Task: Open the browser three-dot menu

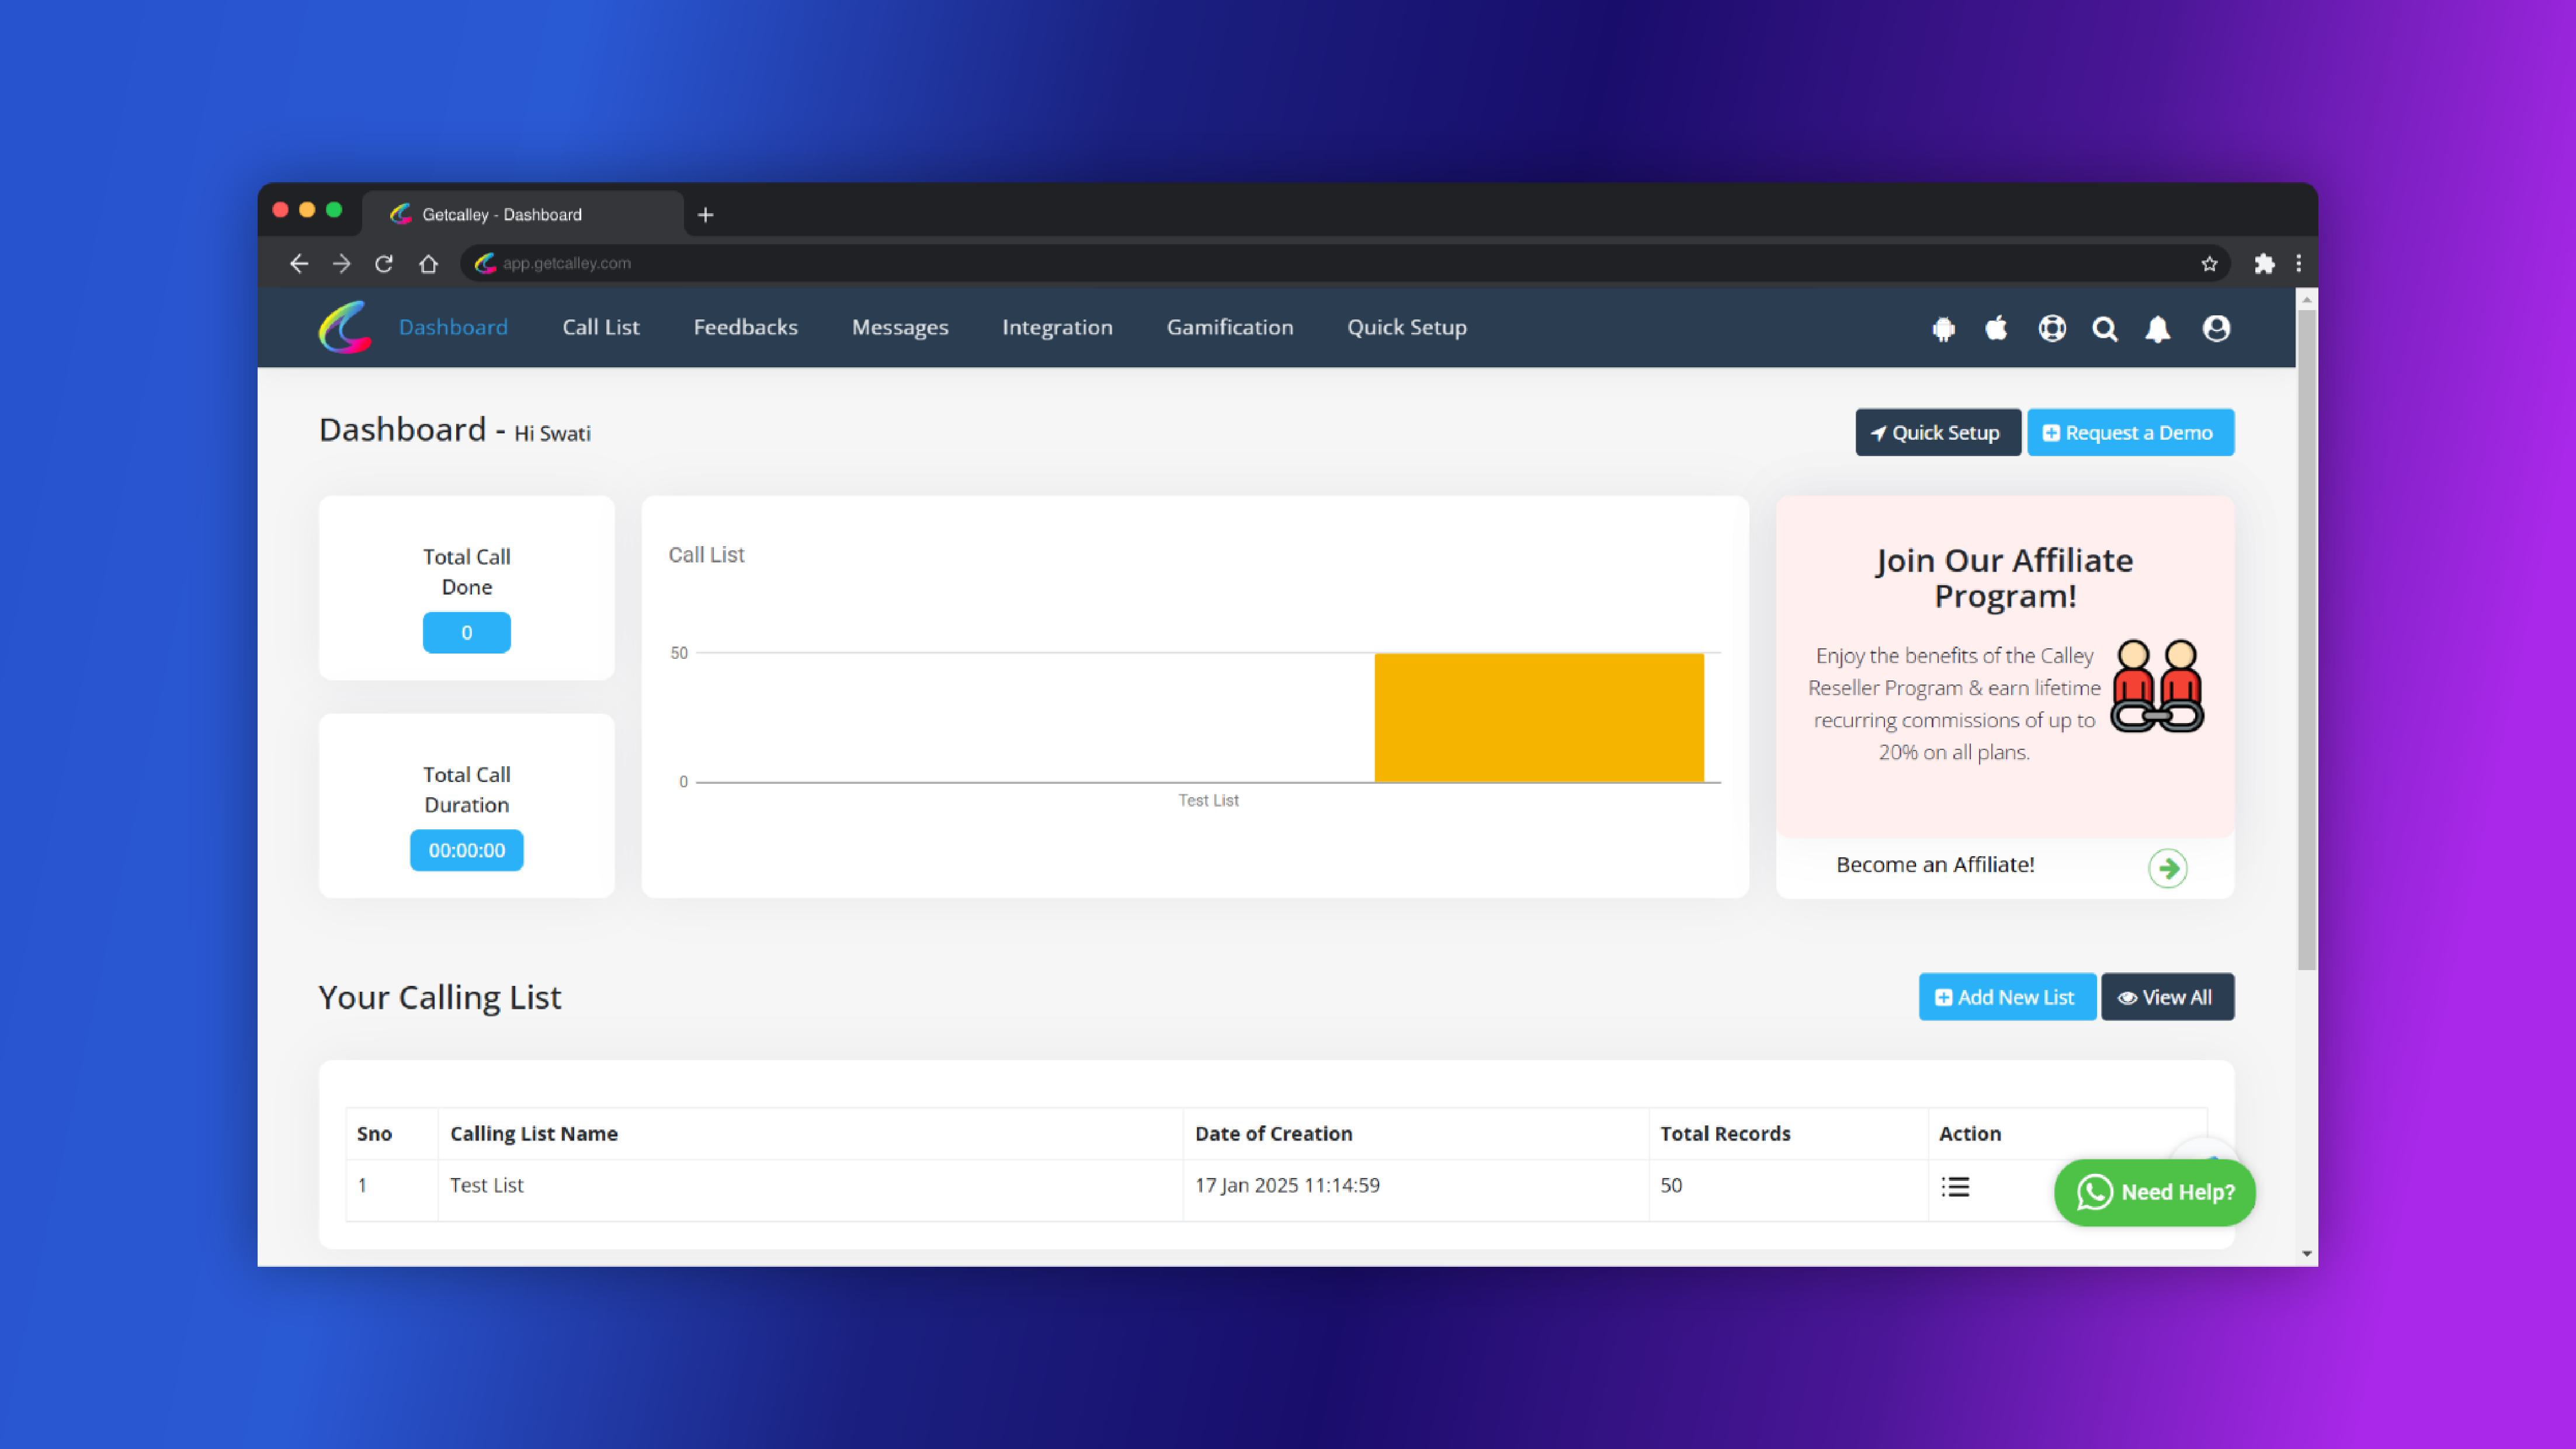Action: tap(2299, 263)
